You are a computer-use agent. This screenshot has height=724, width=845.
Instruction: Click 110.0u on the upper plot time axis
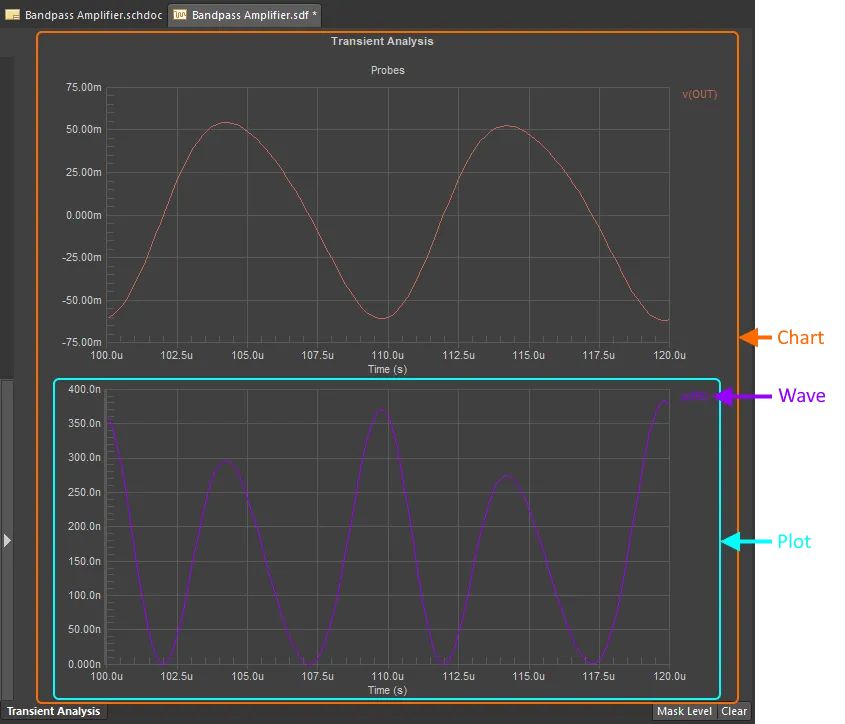387,355
